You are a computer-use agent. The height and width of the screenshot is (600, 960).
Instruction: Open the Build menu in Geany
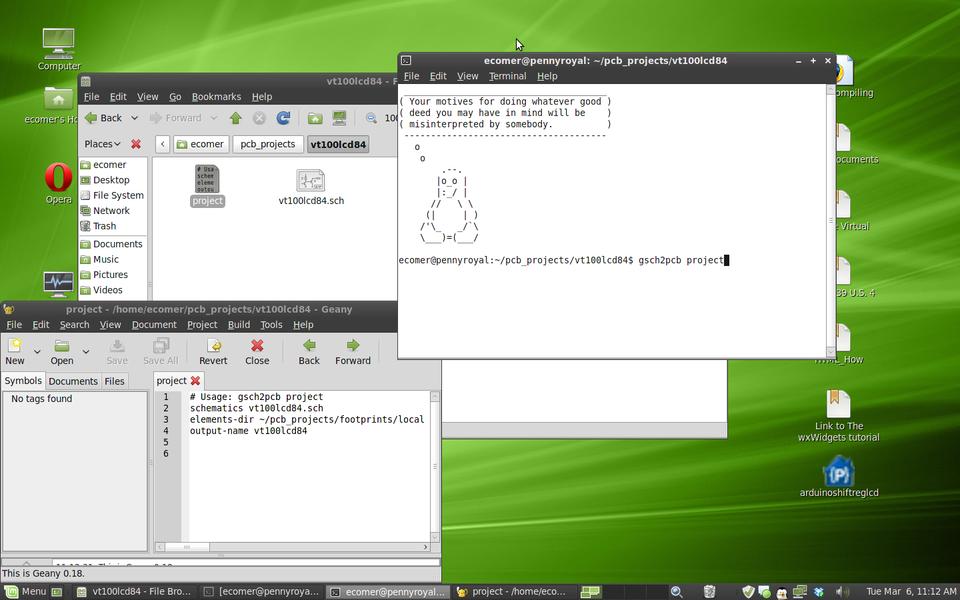click(239, 324)
